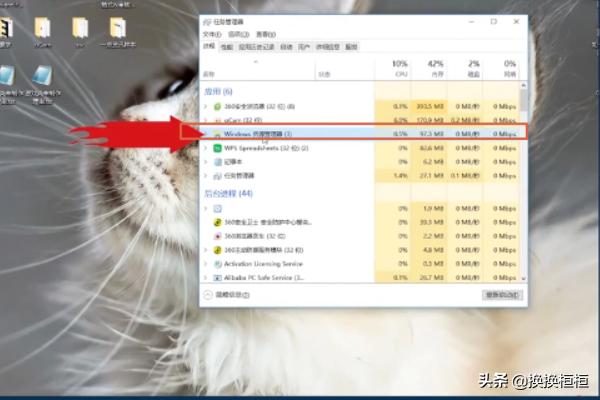This screenshot has width=600, height=400.
Task: Select the desktop notepad file icon near folders
Action: click(42, 75)
